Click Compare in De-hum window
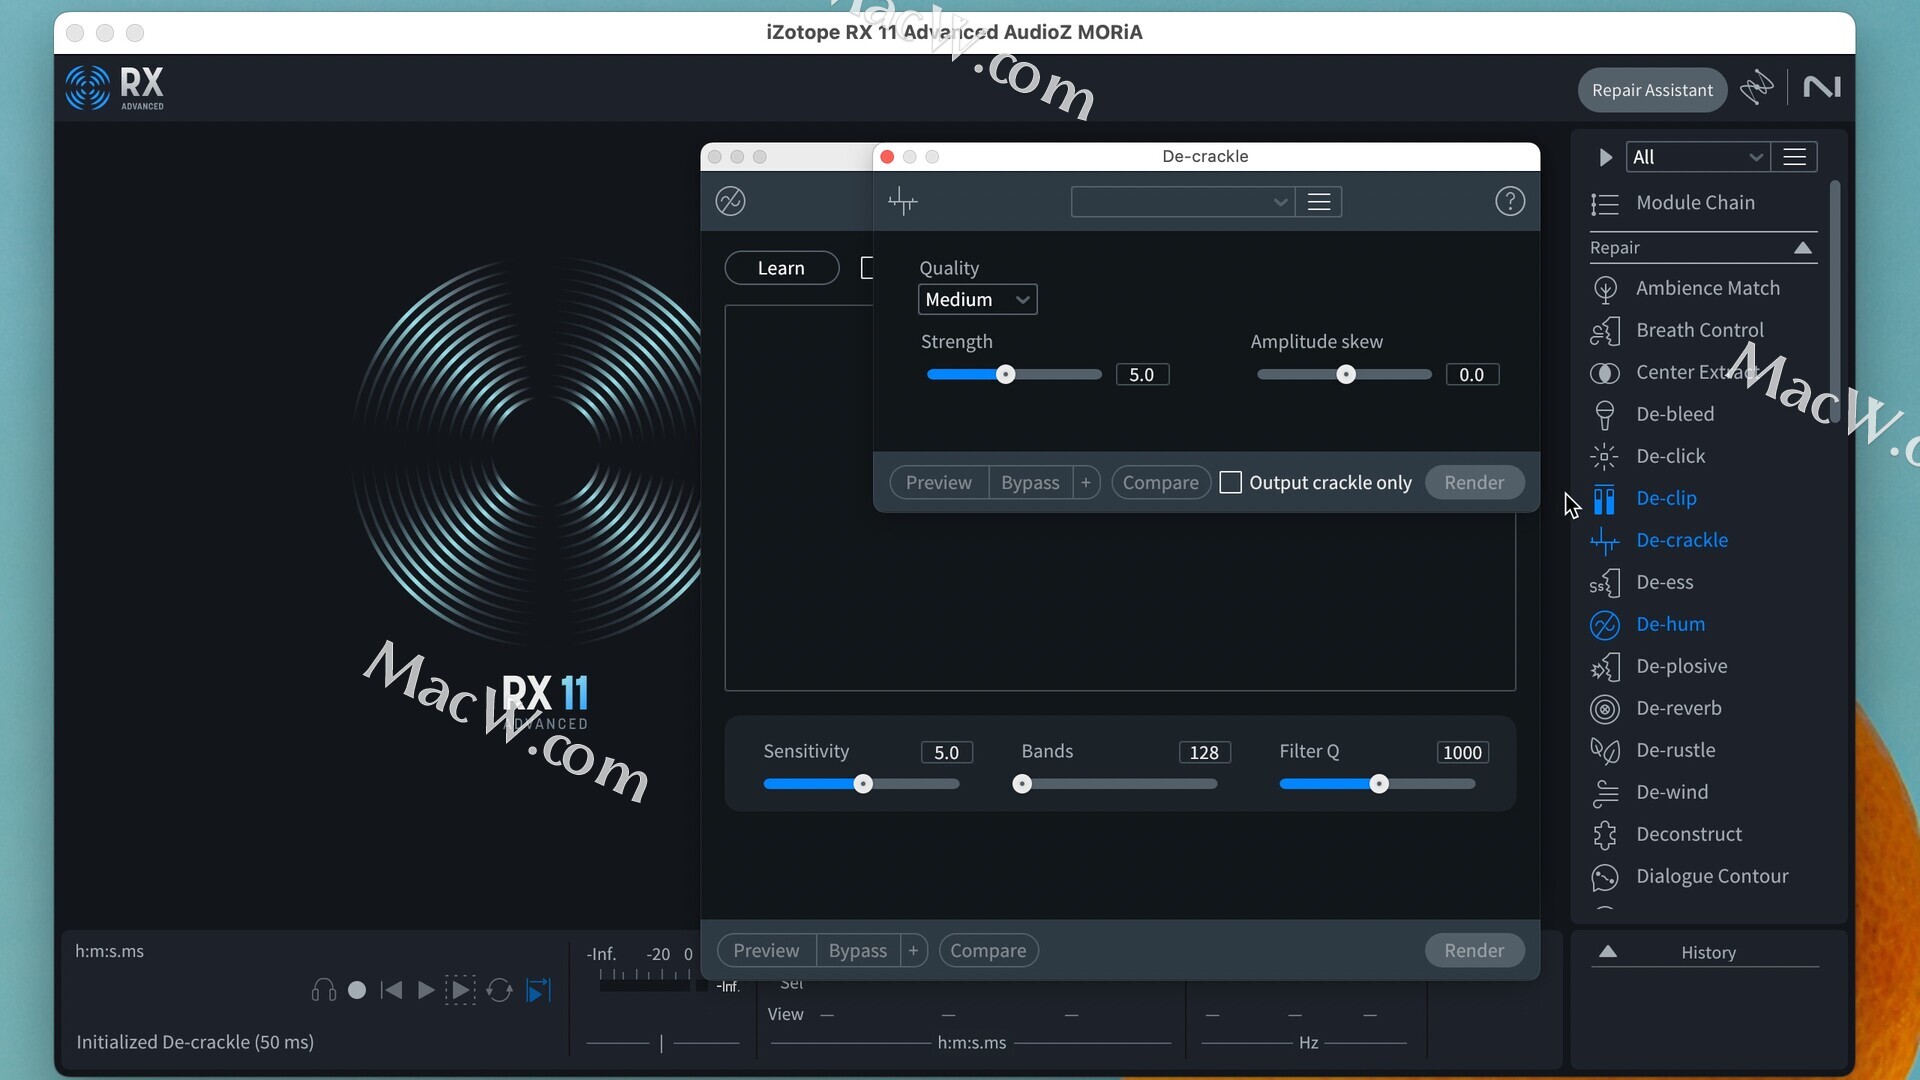This screenshot has height=1080, width=1920. coord(988,951)
